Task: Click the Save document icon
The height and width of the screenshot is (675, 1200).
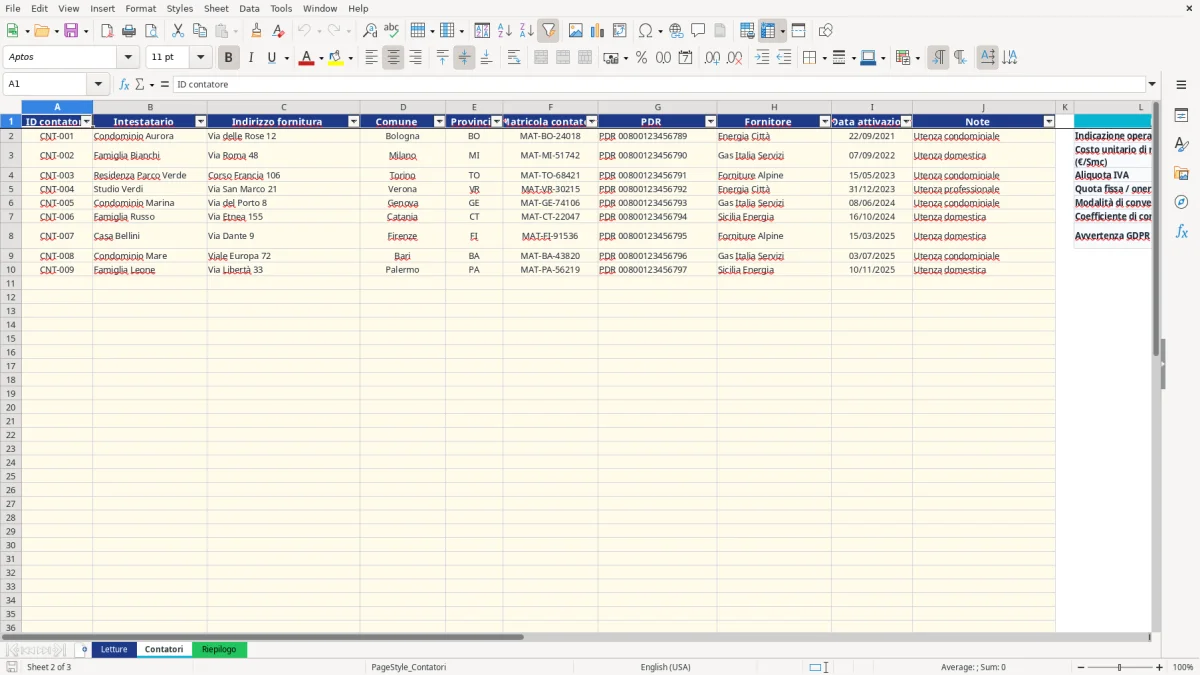Action: tap(71, 31)
